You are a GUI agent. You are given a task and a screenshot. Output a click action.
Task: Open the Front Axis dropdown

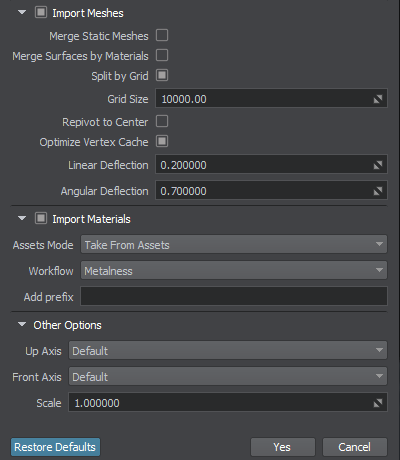(228, 376)
